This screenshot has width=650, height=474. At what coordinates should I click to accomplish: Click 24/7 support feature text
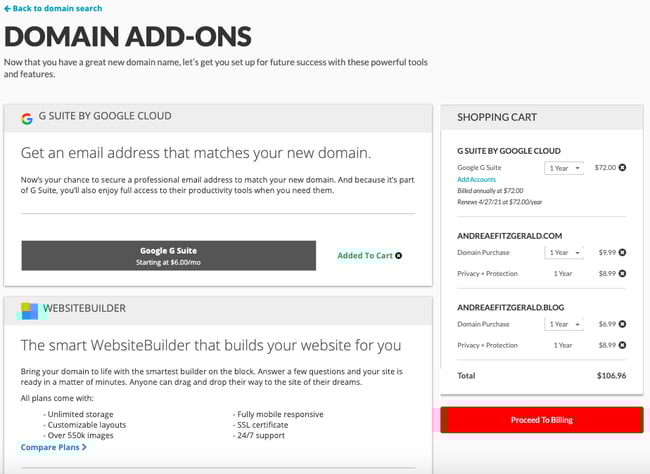coord(261,435)
